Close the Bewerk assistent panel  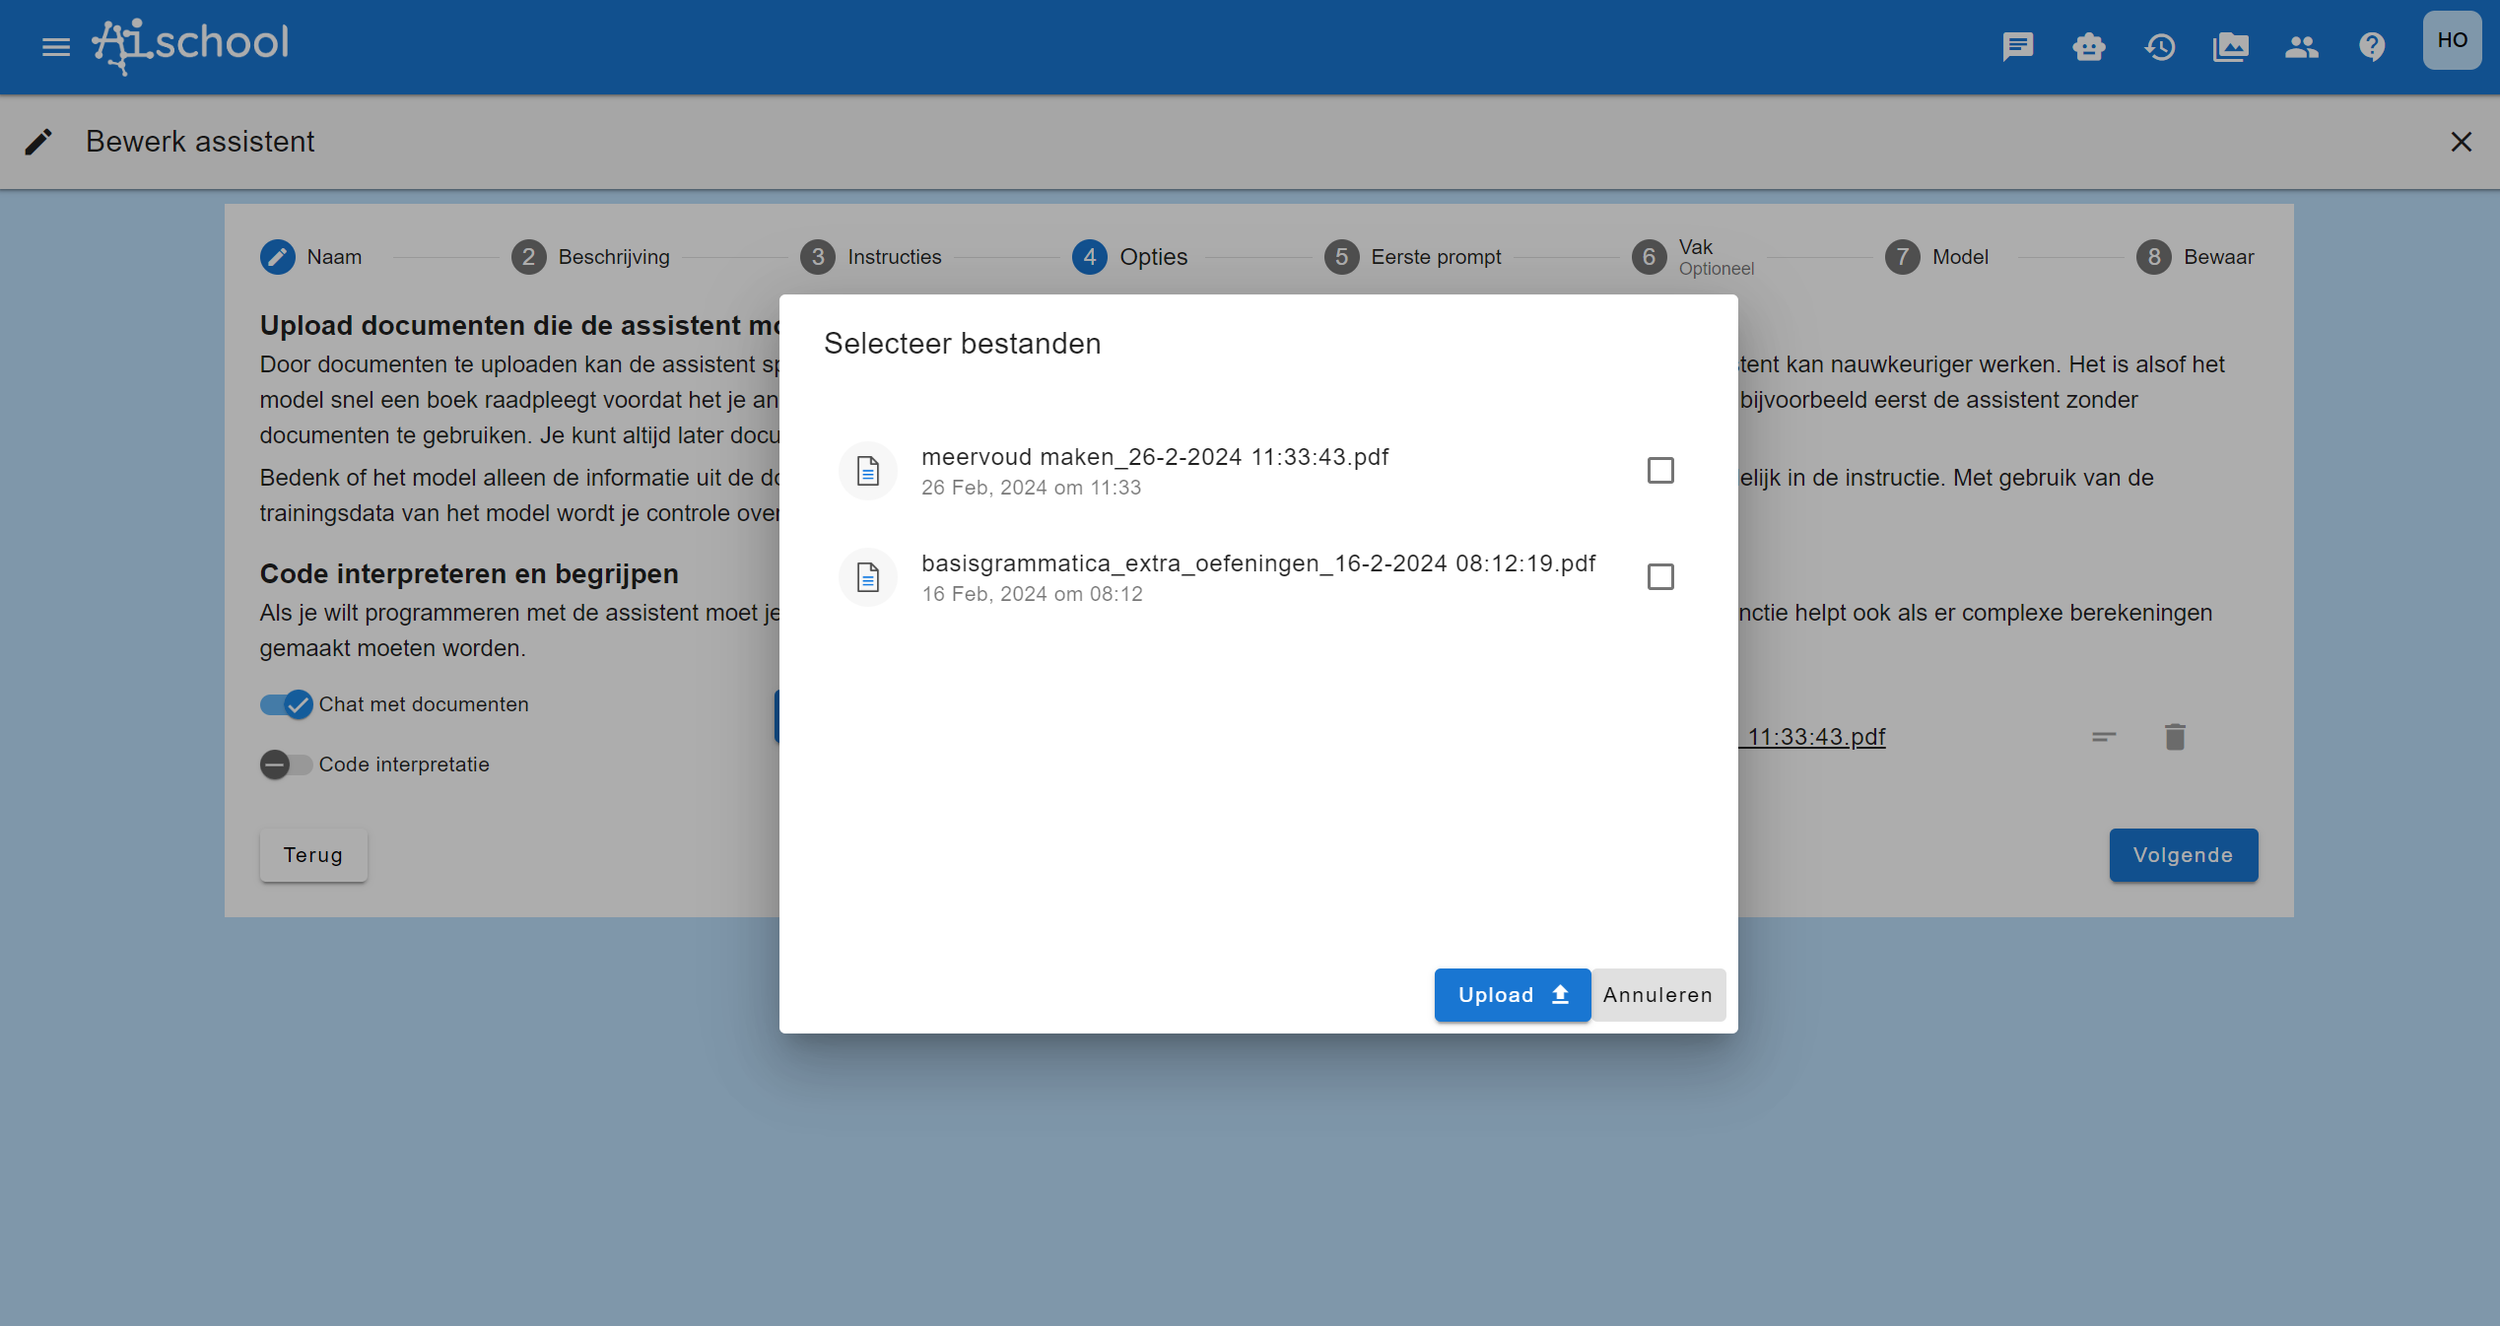(2461, 142)
